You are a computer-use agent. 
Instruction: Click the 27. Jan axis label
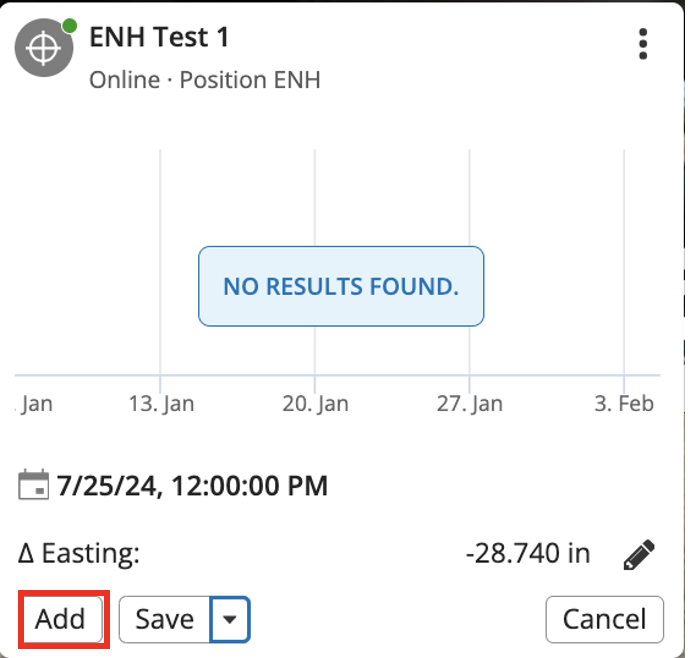click(470, 404)
